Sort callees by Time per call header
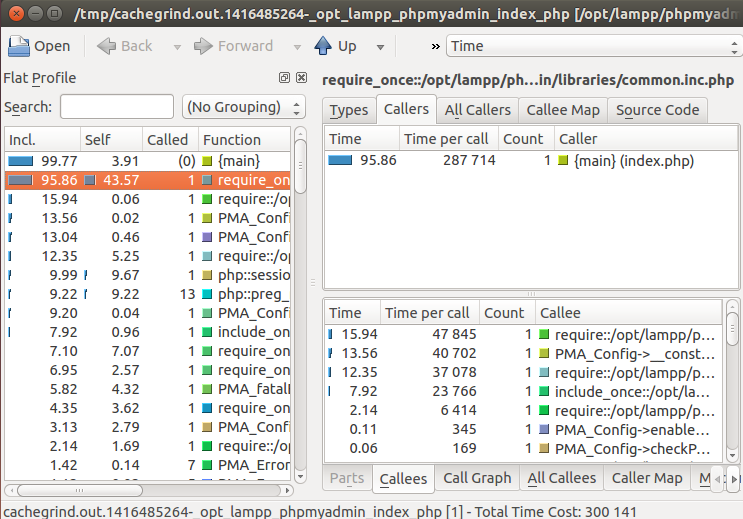Screen dimensions: 743x519 (x=426, y=313)
